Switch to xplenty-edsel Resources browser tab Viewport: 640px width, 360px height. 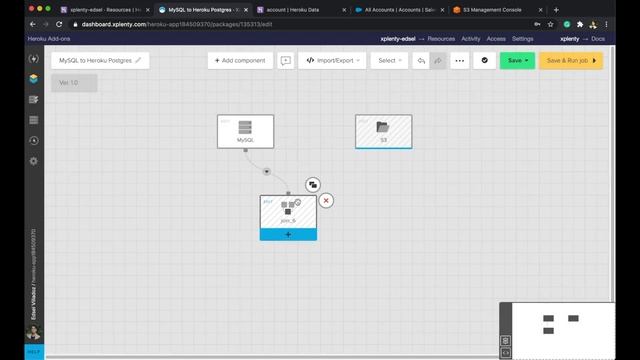pos(105,10)
